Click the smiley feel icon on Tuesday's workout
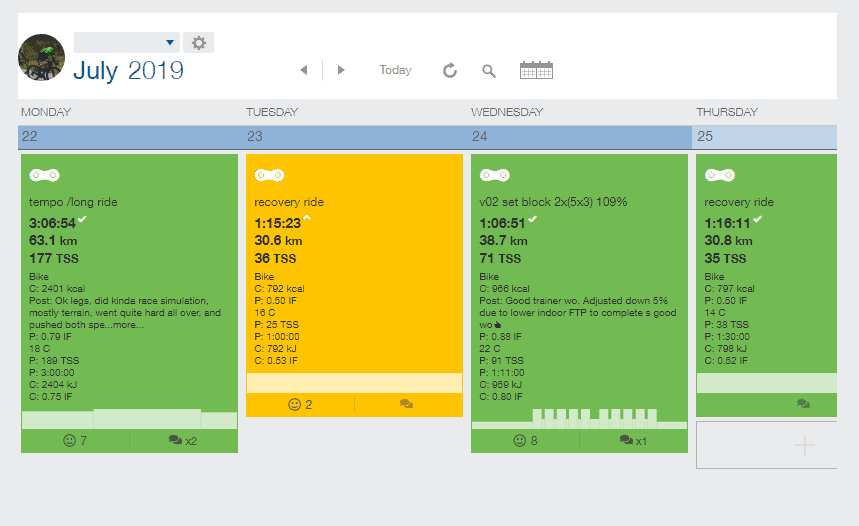This screenshot has height=526, width=859. coord(294,405)
